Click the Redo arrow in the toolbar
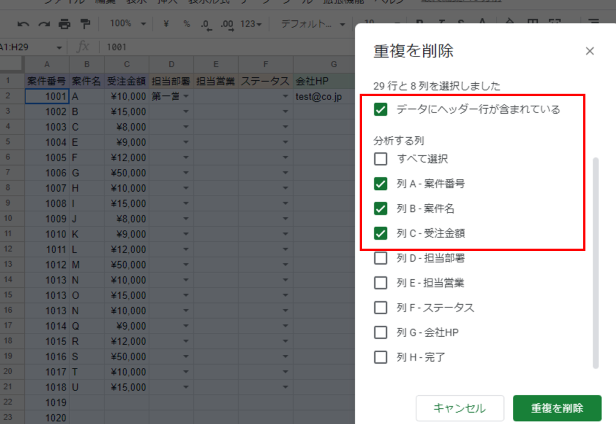This screenshot has width=616, height=424. (45, 23)
